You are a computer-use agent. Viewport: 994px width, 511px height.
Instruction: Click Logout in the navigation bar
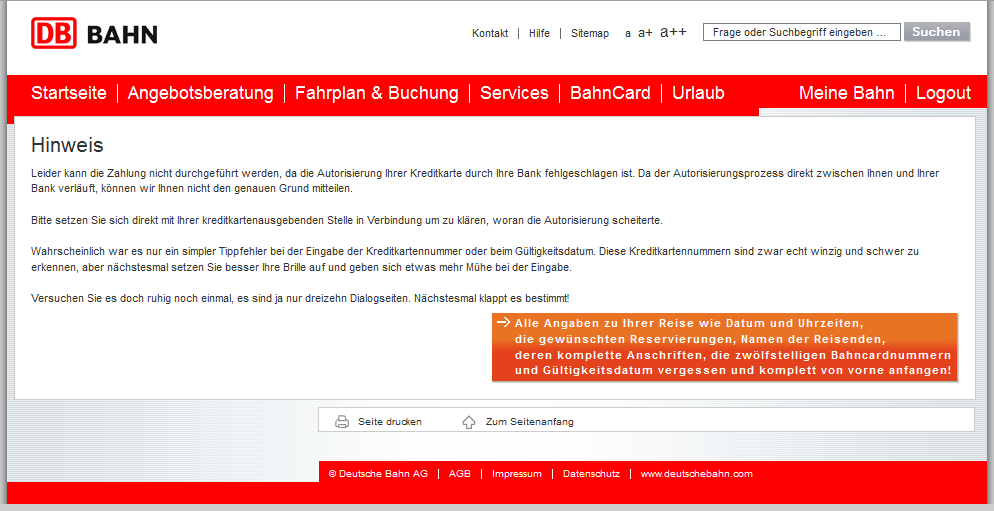click(943, 93)
